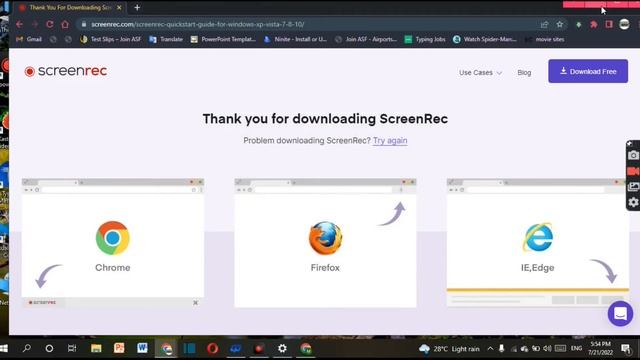This screenshot has height=360, width=640.
Task: Expand the Use Cases dropdown
Action: point(480,73)
